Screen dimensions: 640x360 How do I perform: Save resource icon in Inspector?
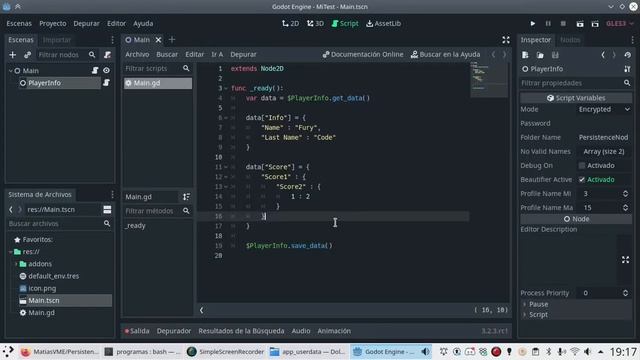tap(555, 55)
